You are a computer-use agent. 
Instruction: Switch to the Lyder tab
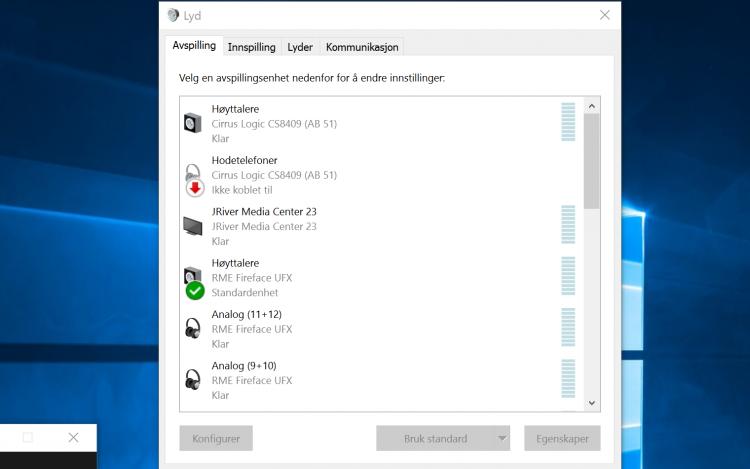click(x=300, y=47)
